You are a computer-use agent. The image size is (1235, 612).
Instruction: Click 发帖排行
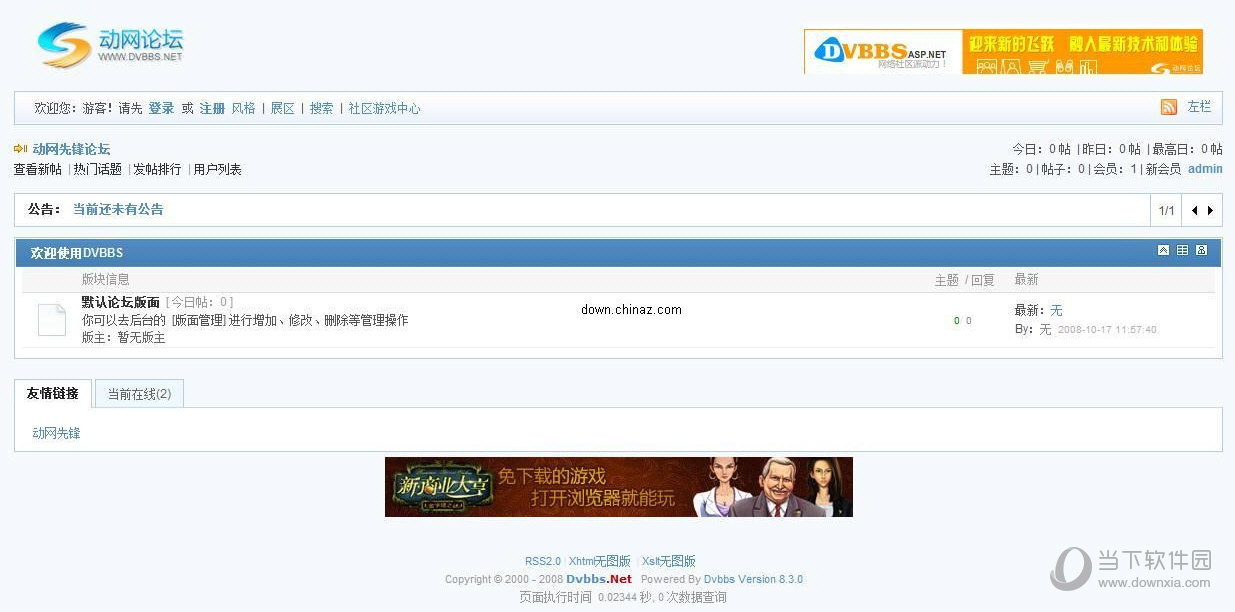tap(158, 169)
